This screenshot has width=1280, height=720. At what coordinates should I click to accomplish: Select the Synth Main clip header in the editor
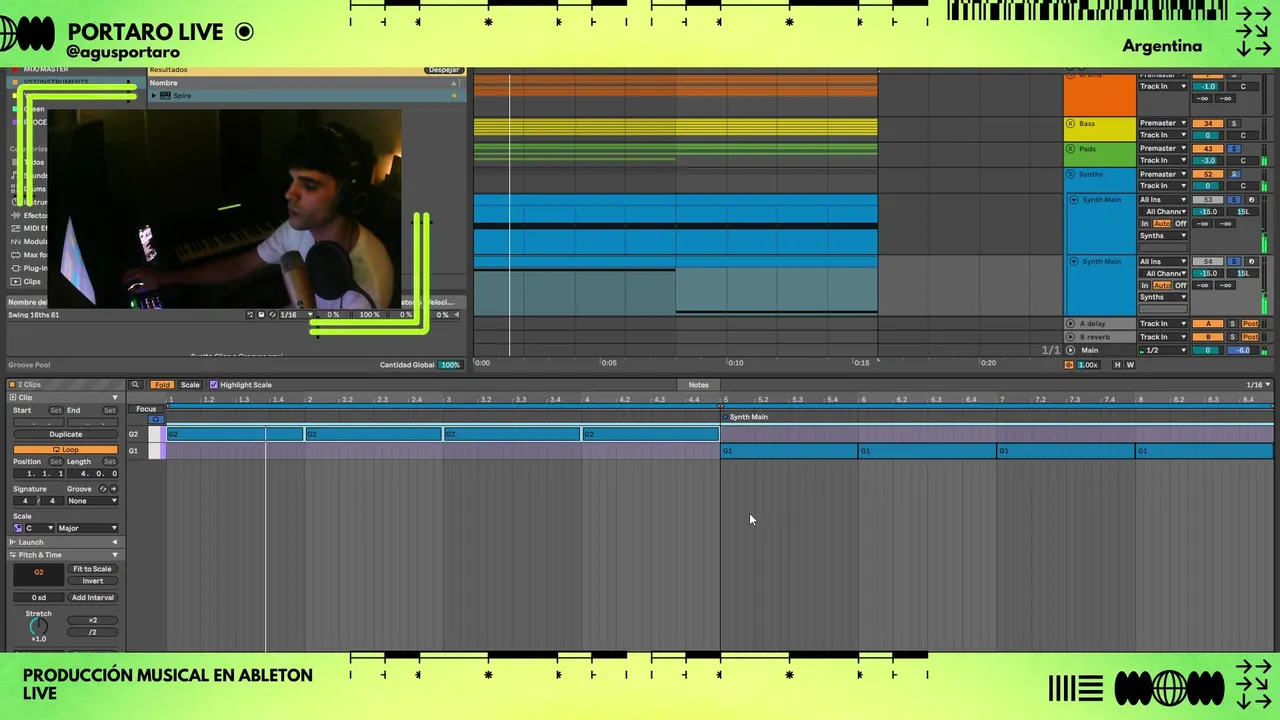coord(748,417)
